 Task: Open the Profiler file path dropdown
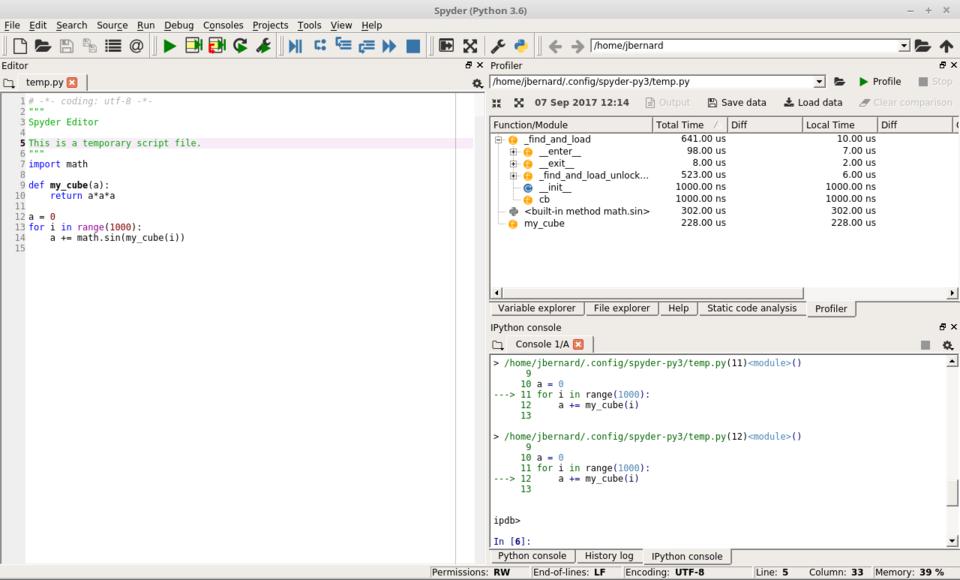(819, 82)
